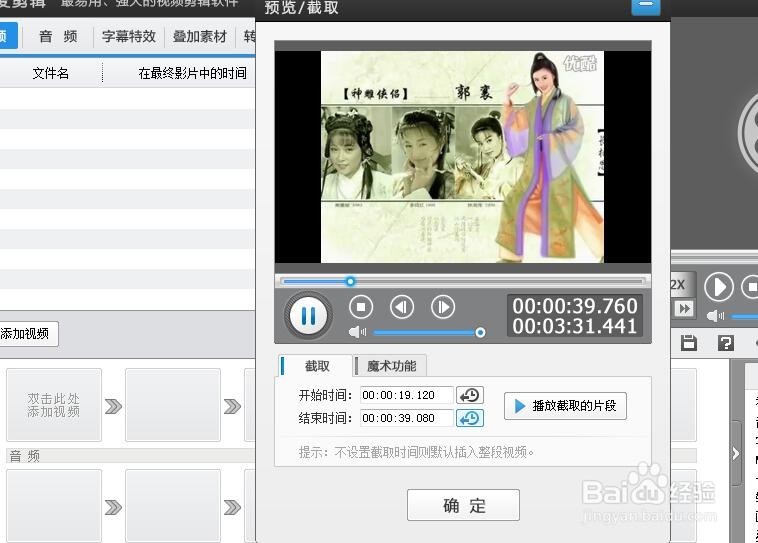This screenshot has height=543, width=758.
Task: Click the video preview frame
Action: click(463, 157)
